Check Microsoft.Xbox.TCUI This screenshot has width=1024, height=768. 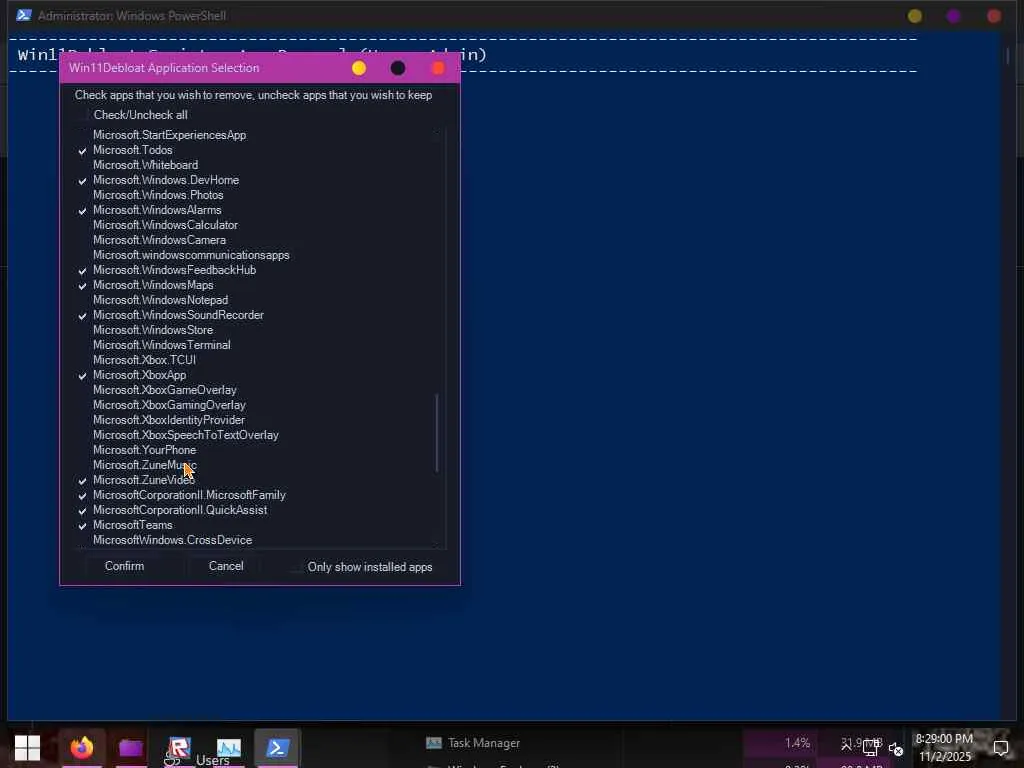(82, 361)
